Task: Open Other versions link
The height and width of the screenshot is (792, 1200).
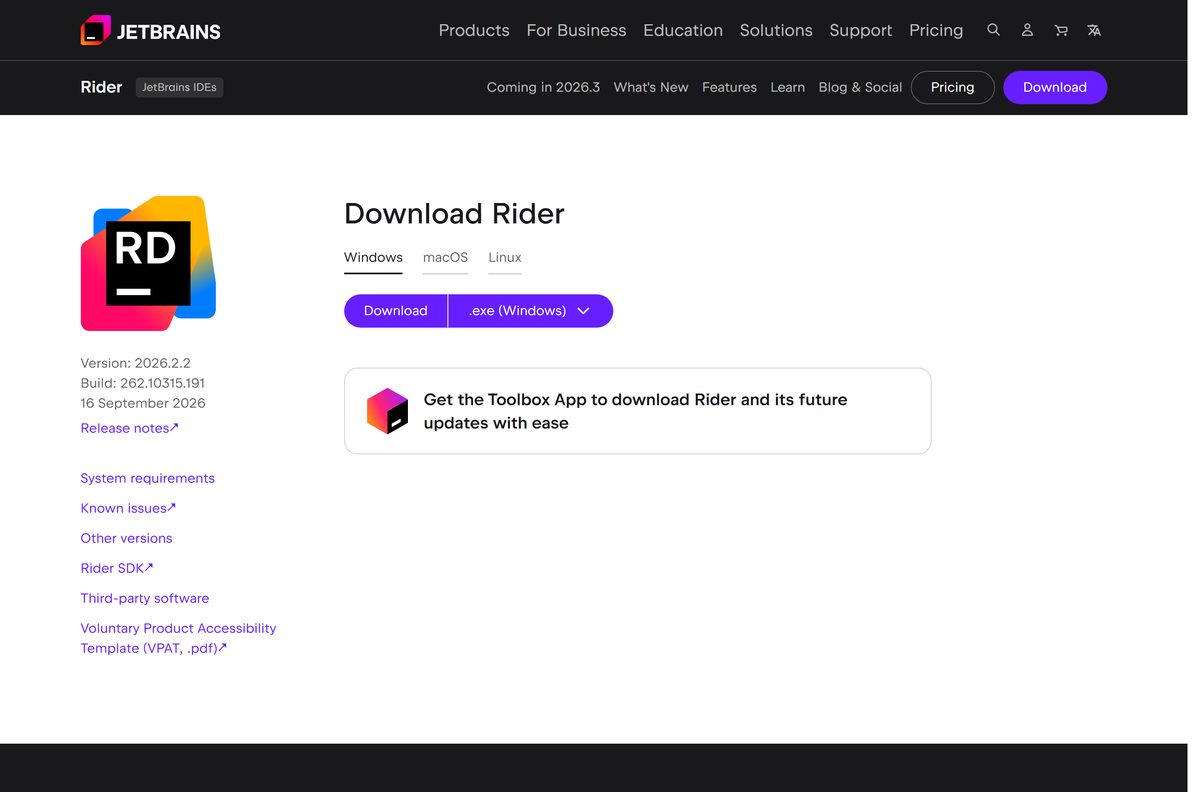Action: (x=126, y=538)
